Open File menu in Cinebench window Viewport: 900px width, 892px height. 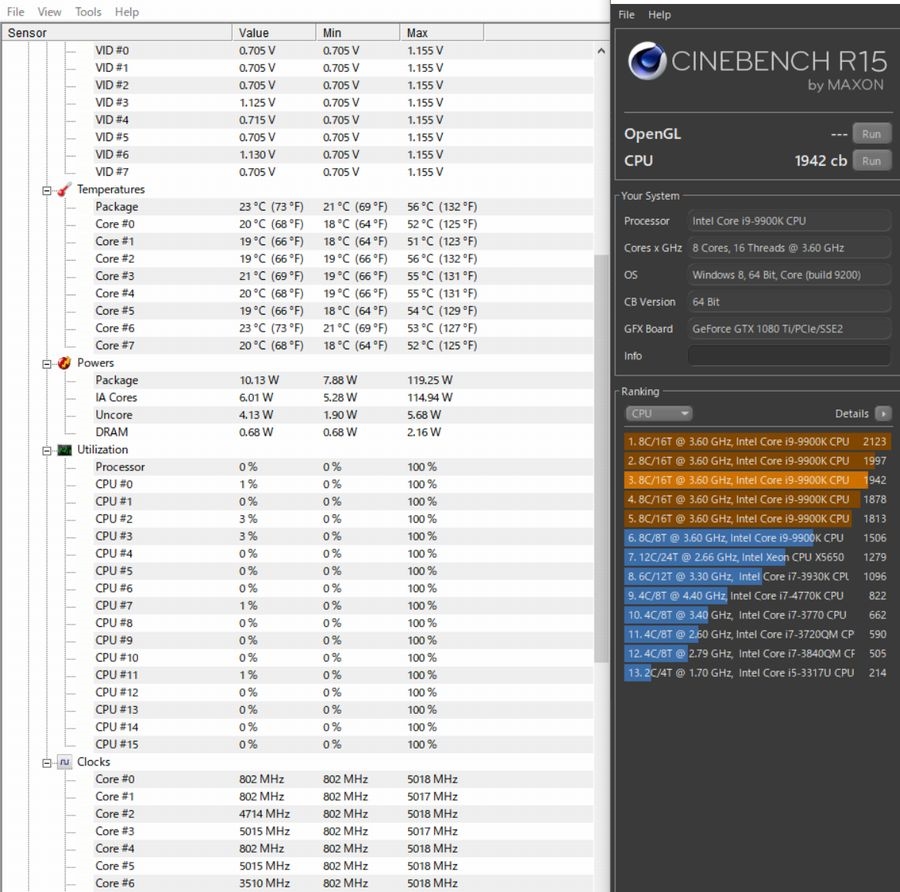tap(626, 14)
